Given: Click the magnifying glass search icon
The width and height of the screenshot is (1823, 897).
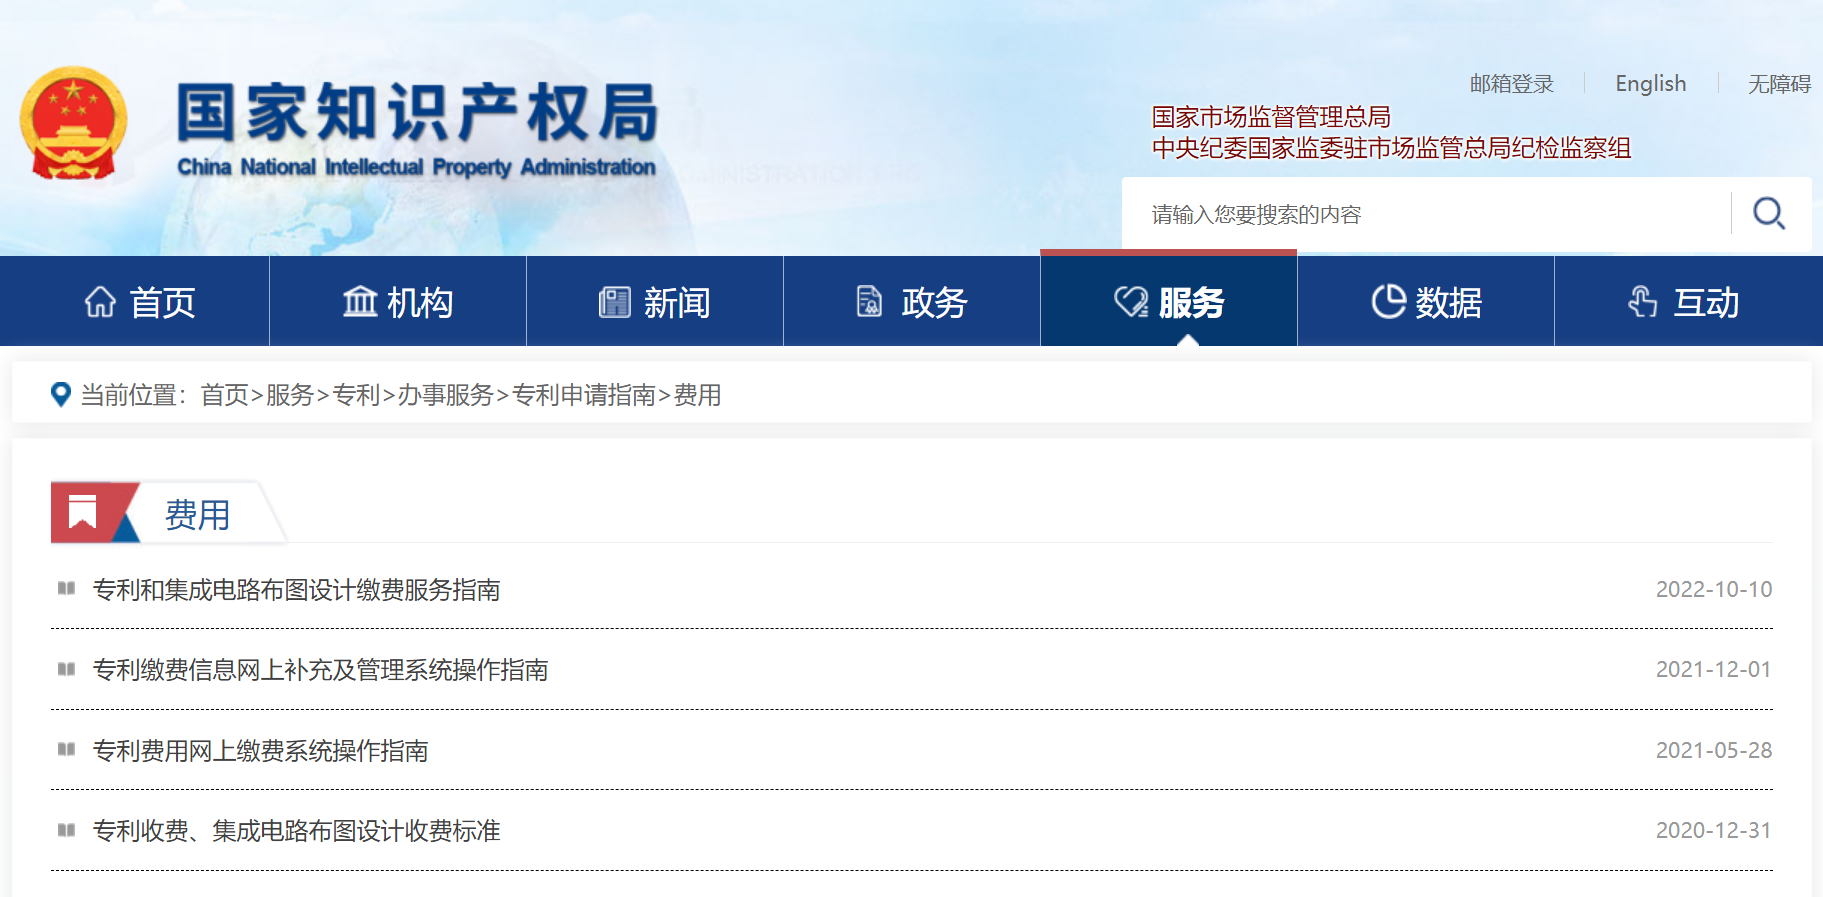Looking at the screenshot, I should pos(1768,213).
